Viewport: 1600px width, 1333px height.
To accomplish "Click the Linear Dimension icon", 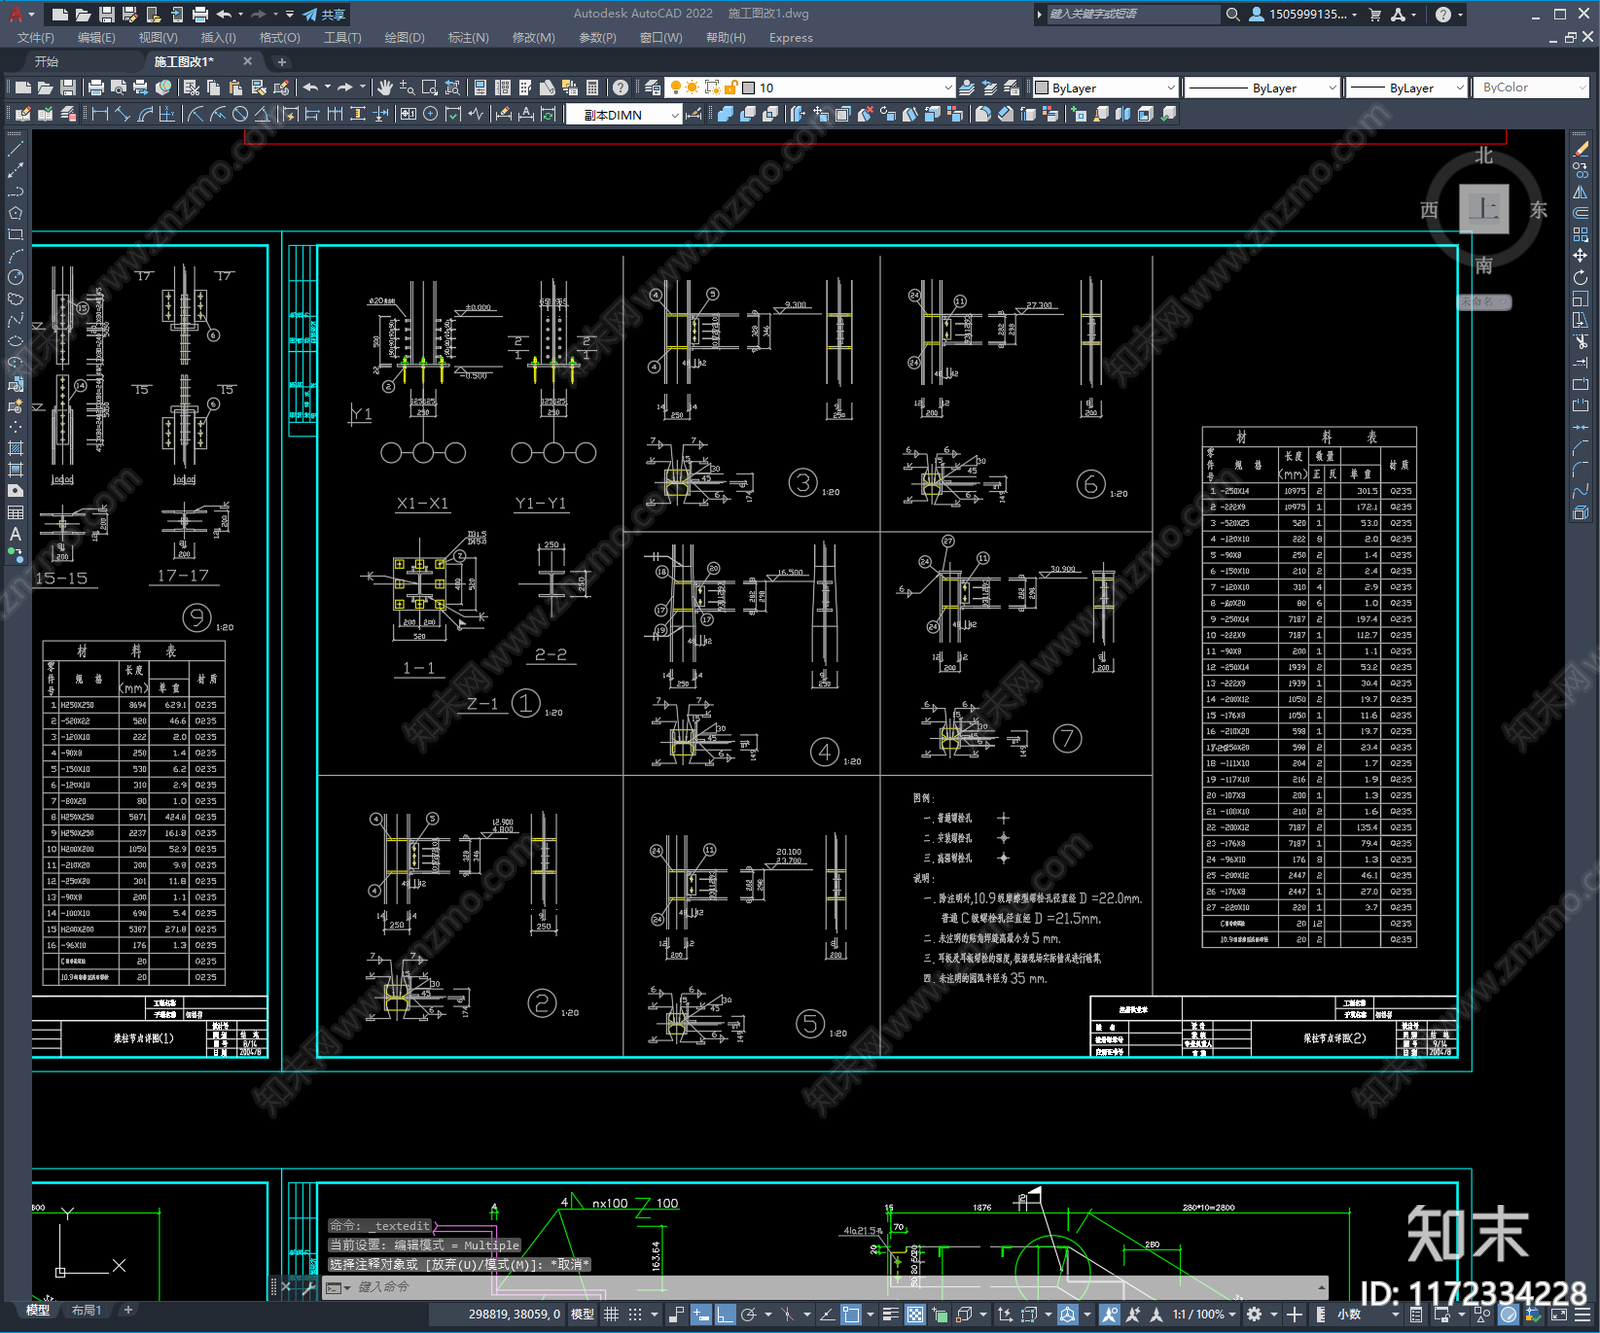I will point(100,114).
